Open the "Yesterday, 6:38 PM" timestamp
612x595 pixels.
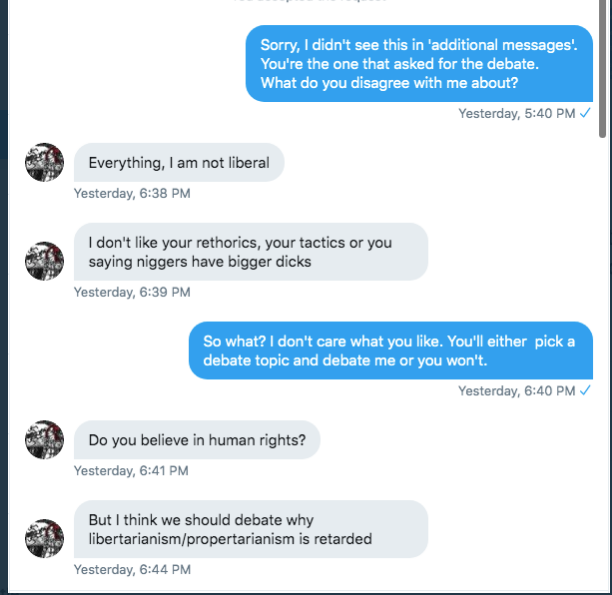pyautogui.click(x=132, y=193)
